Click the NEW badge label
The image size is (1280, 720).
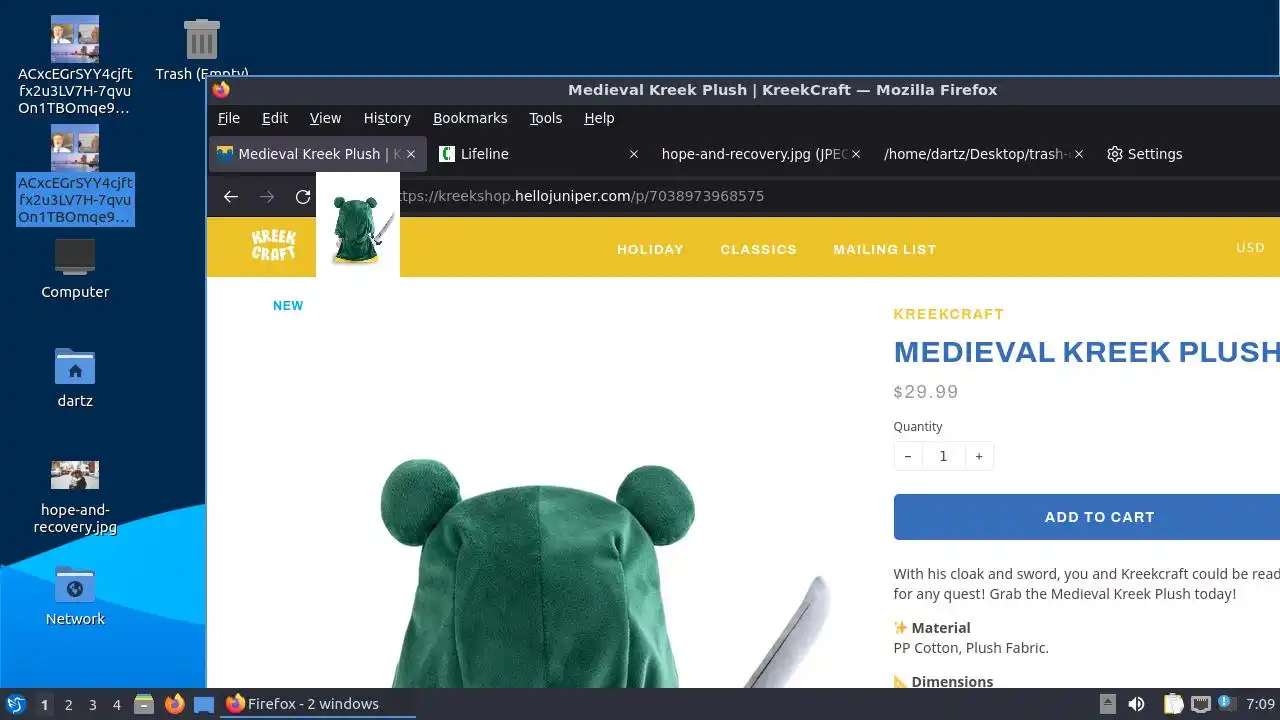click(288, 306)
